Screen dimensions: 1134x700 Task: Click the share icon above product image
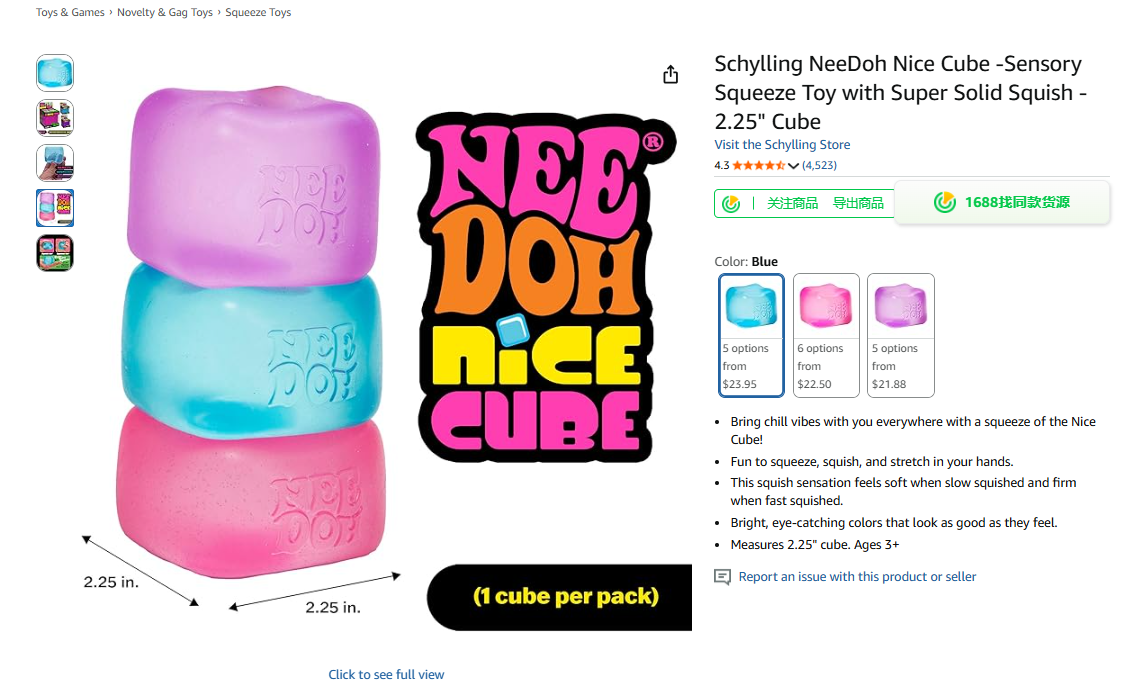tap(670, 75)
